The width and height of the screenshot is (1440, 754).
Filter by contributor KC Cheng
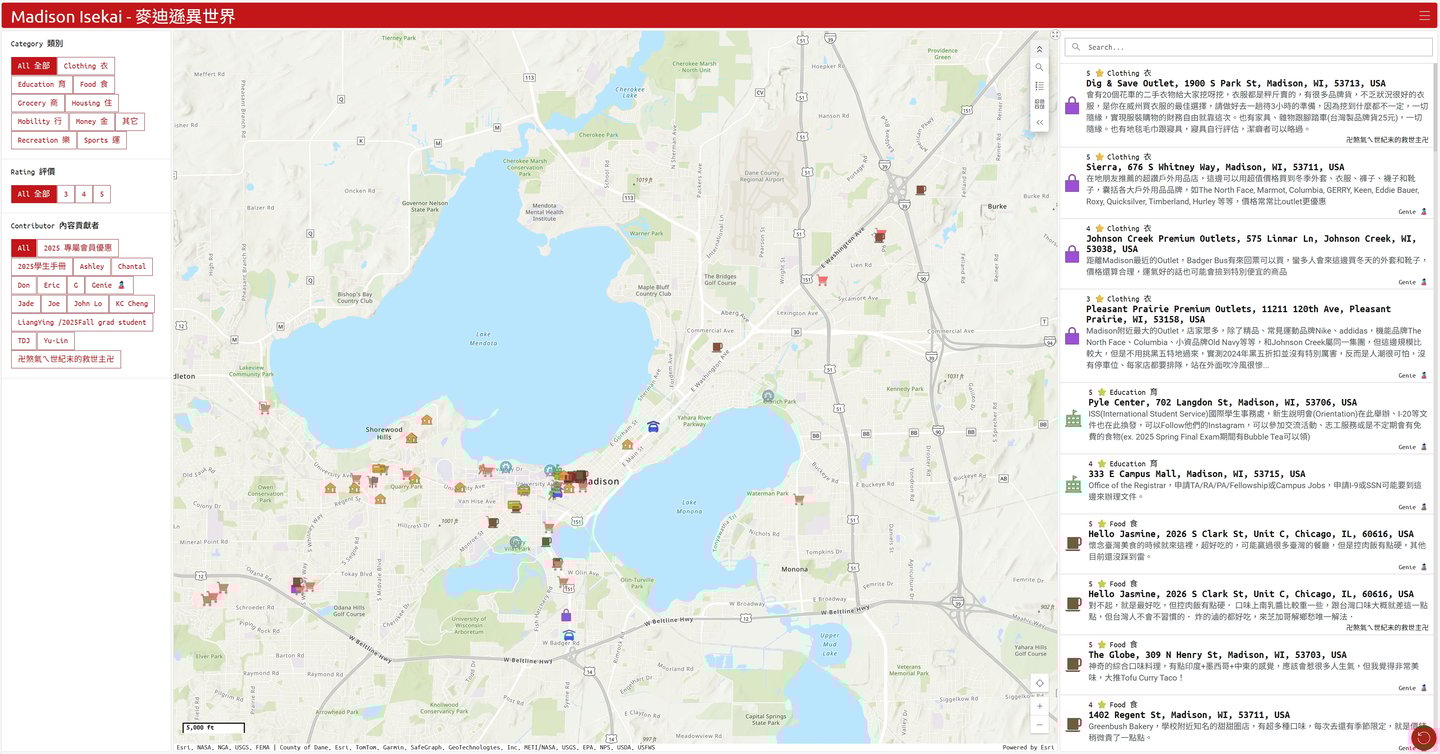[131, 303]
